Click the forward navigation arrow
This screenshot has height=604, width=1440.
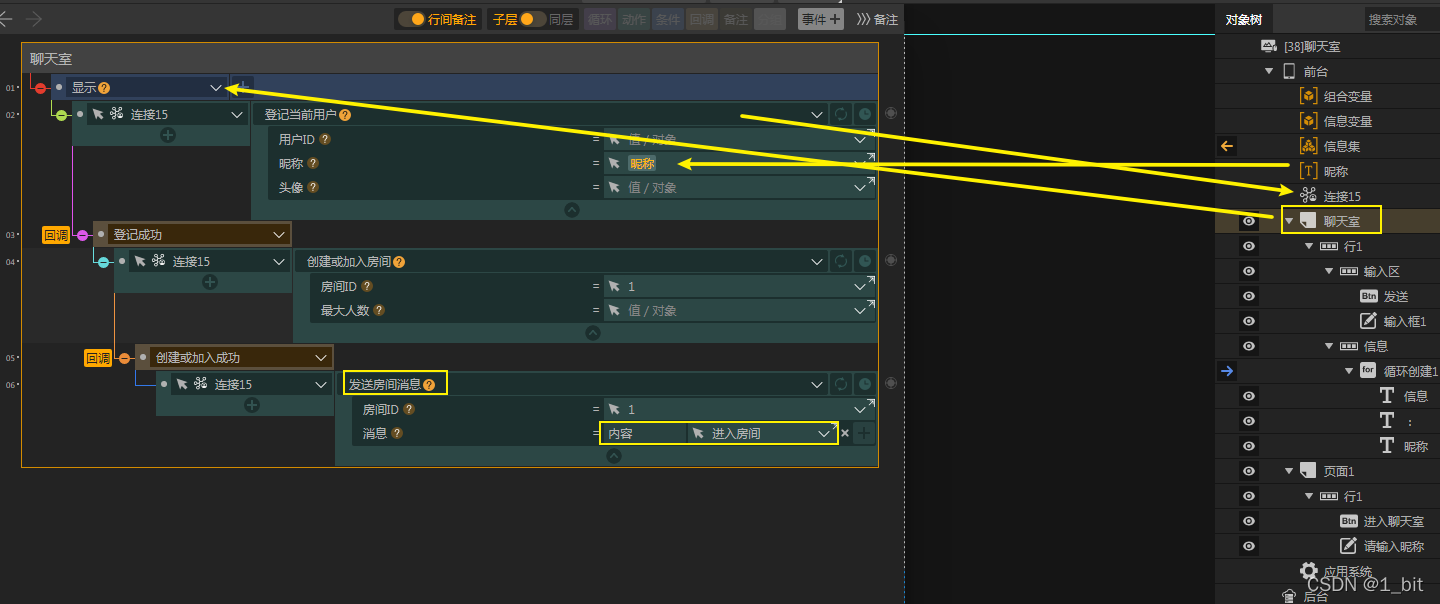[34, 19]
